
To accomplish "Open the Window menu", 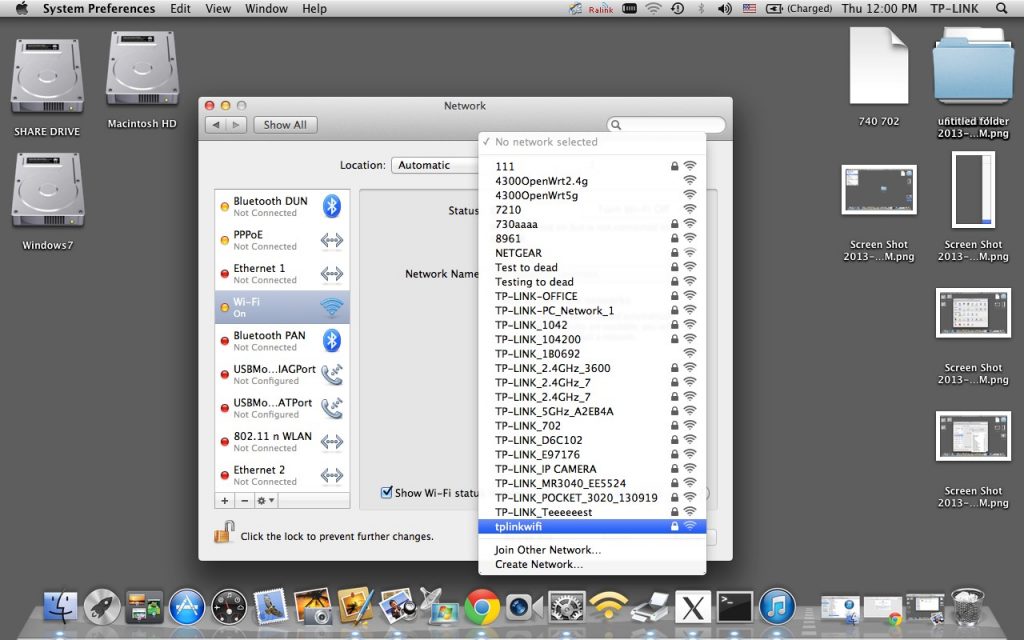I will [266, 8].
